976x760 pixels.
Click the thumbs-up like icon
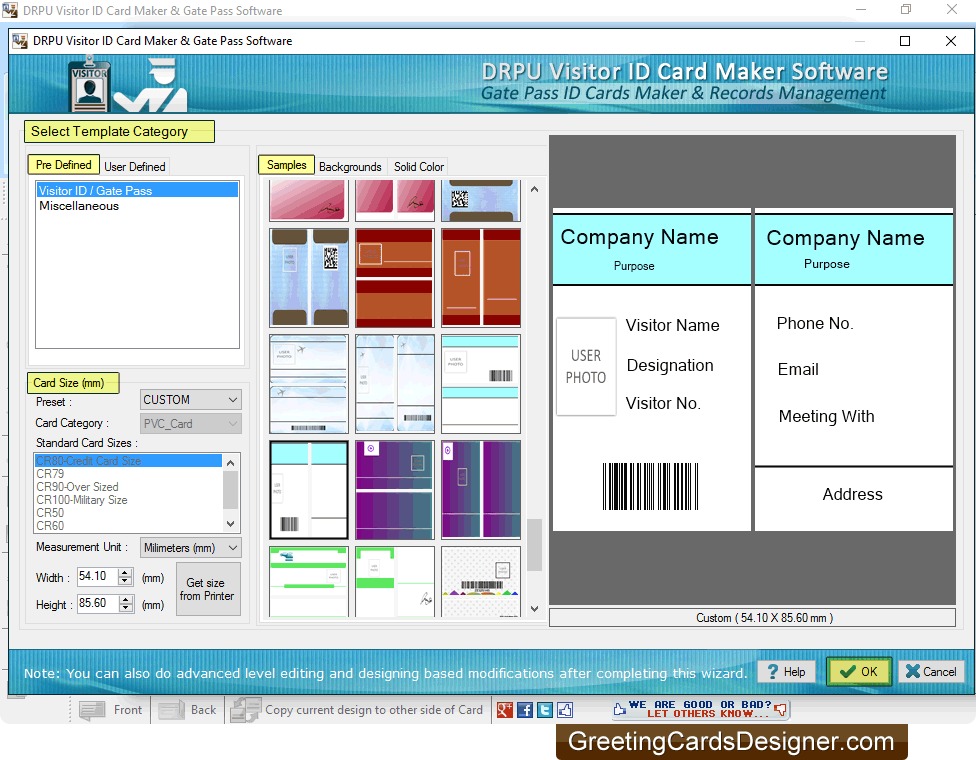pos(565,710)
